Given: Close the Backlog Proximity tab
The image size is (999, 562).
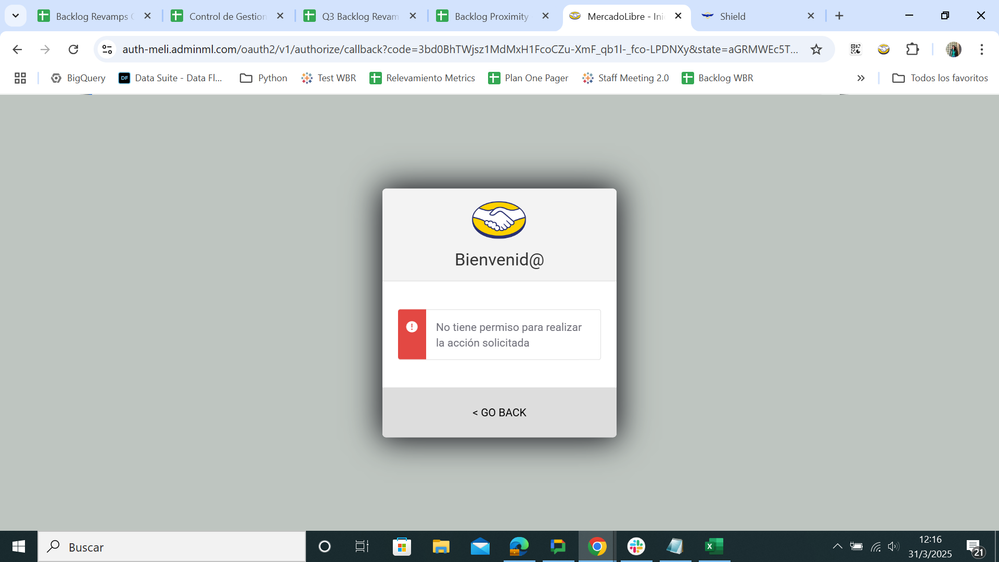Looking at the screenshot, I should (x=545, y=16).
